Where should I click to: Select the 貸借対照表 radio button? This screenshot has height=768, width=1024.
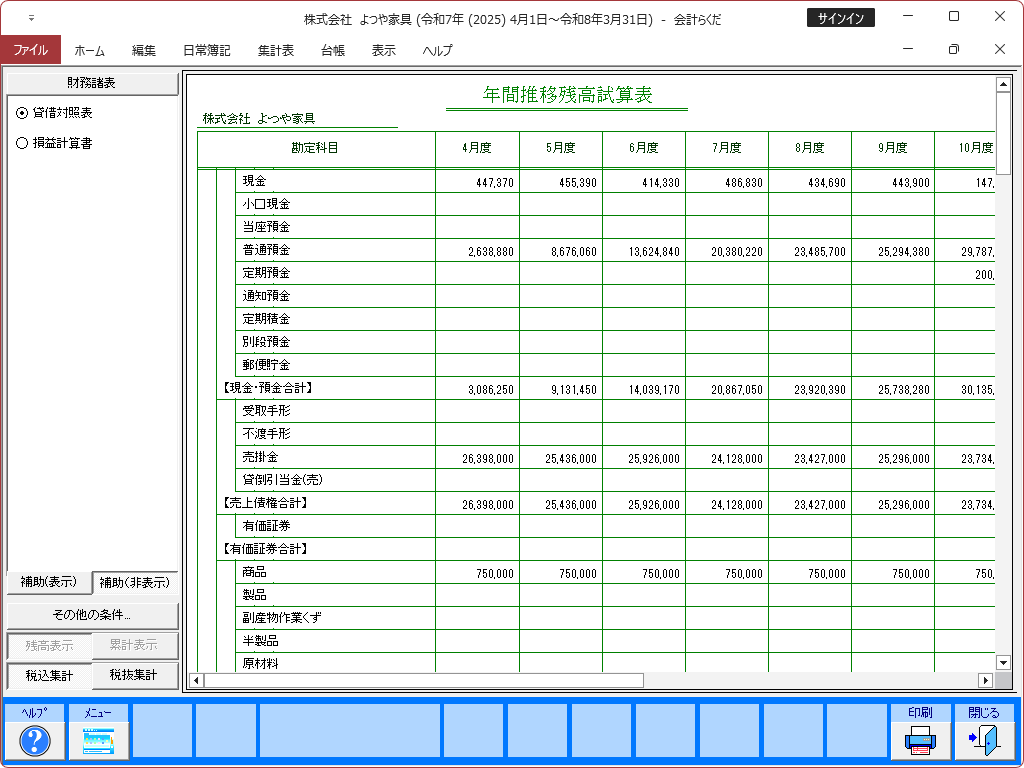pos(22,114)
